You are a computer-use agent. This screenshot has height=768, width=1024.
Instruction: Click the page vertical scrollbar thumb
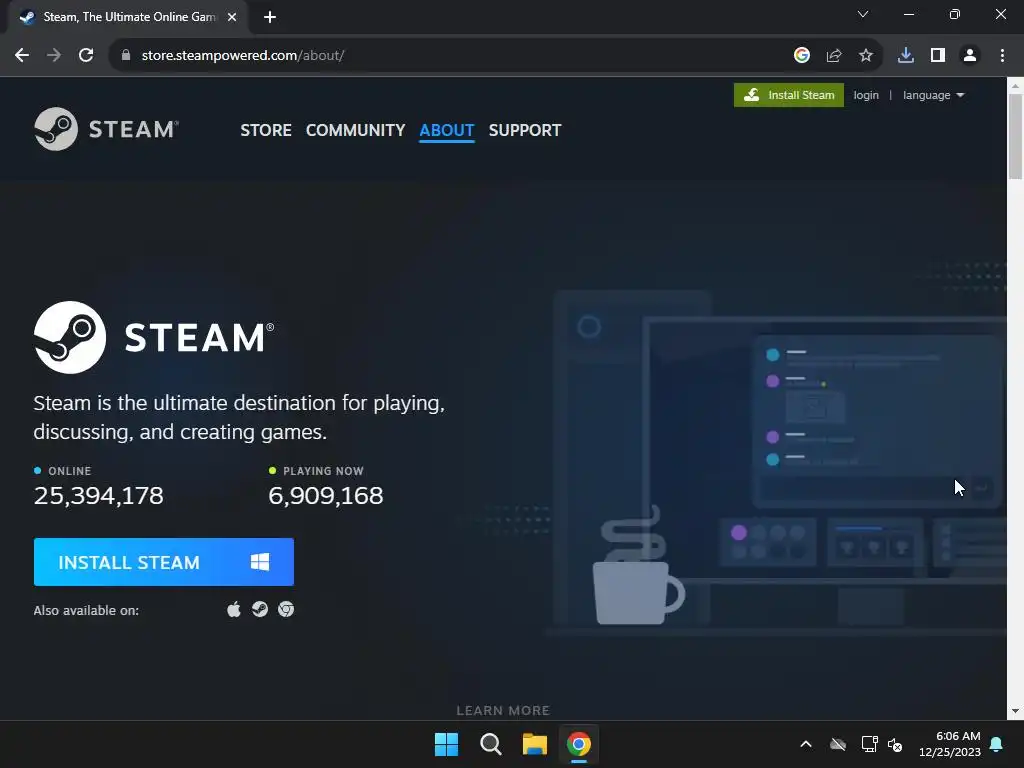tap(1015, 136)
